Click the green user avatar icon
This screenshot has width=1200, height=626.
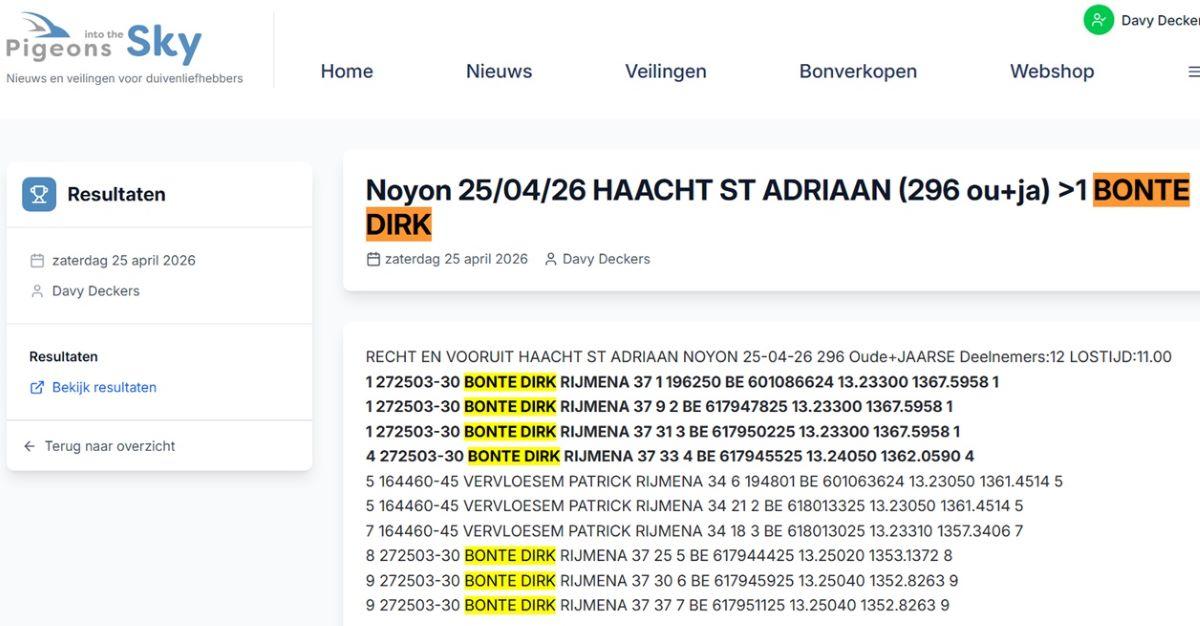pyautogui.click(x=1099, y=20)
